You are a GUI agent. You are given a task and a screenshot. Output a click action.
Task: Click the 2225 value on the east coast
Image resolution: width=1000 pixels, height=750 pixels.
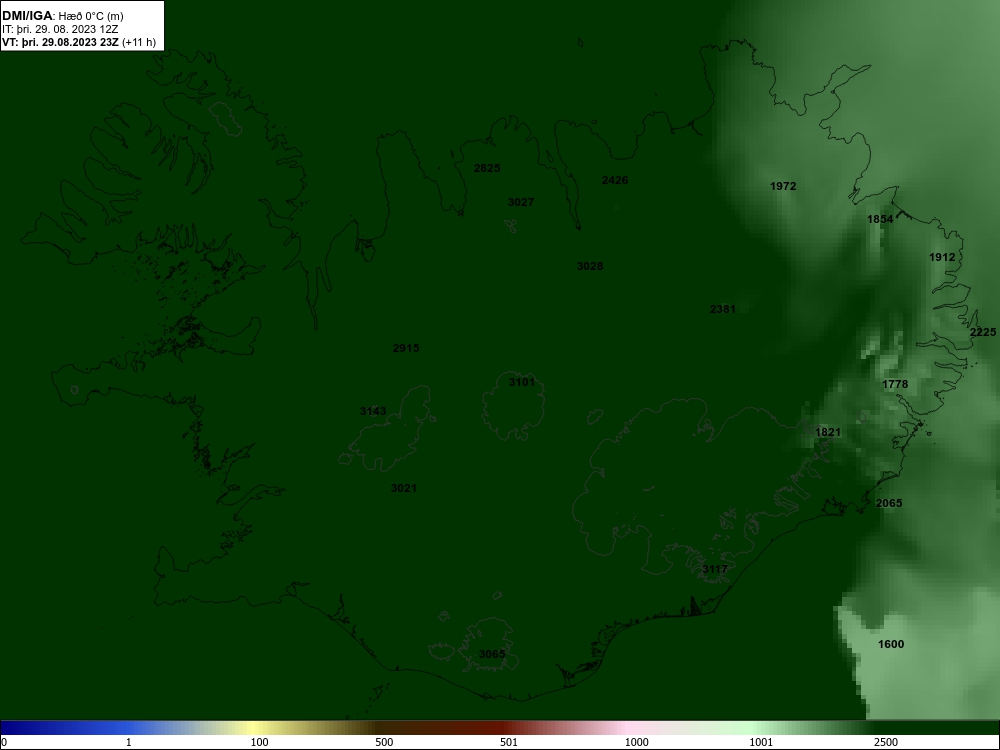pos(983,332)
